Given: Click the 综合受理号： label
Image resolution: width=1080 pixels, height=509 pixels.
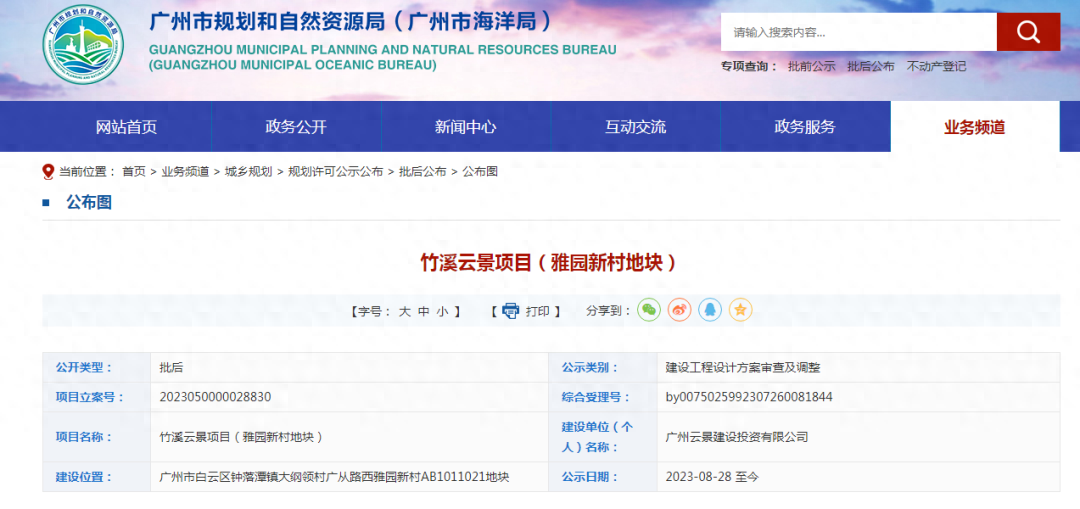Looking at the screenshot, I should tap(596, 397).
